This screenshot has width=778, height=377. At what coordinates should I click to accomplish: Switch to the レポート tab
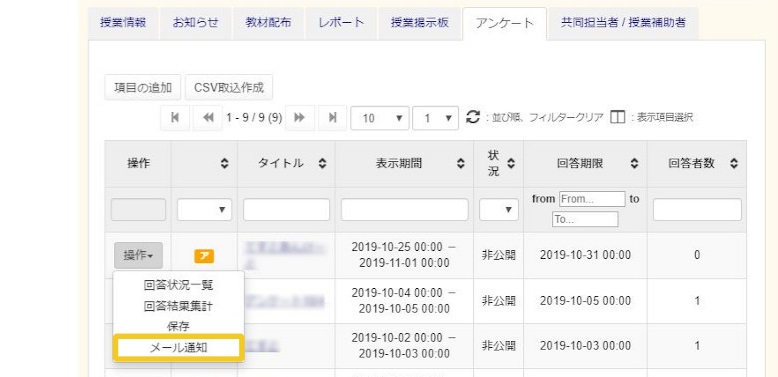(342, 23)
